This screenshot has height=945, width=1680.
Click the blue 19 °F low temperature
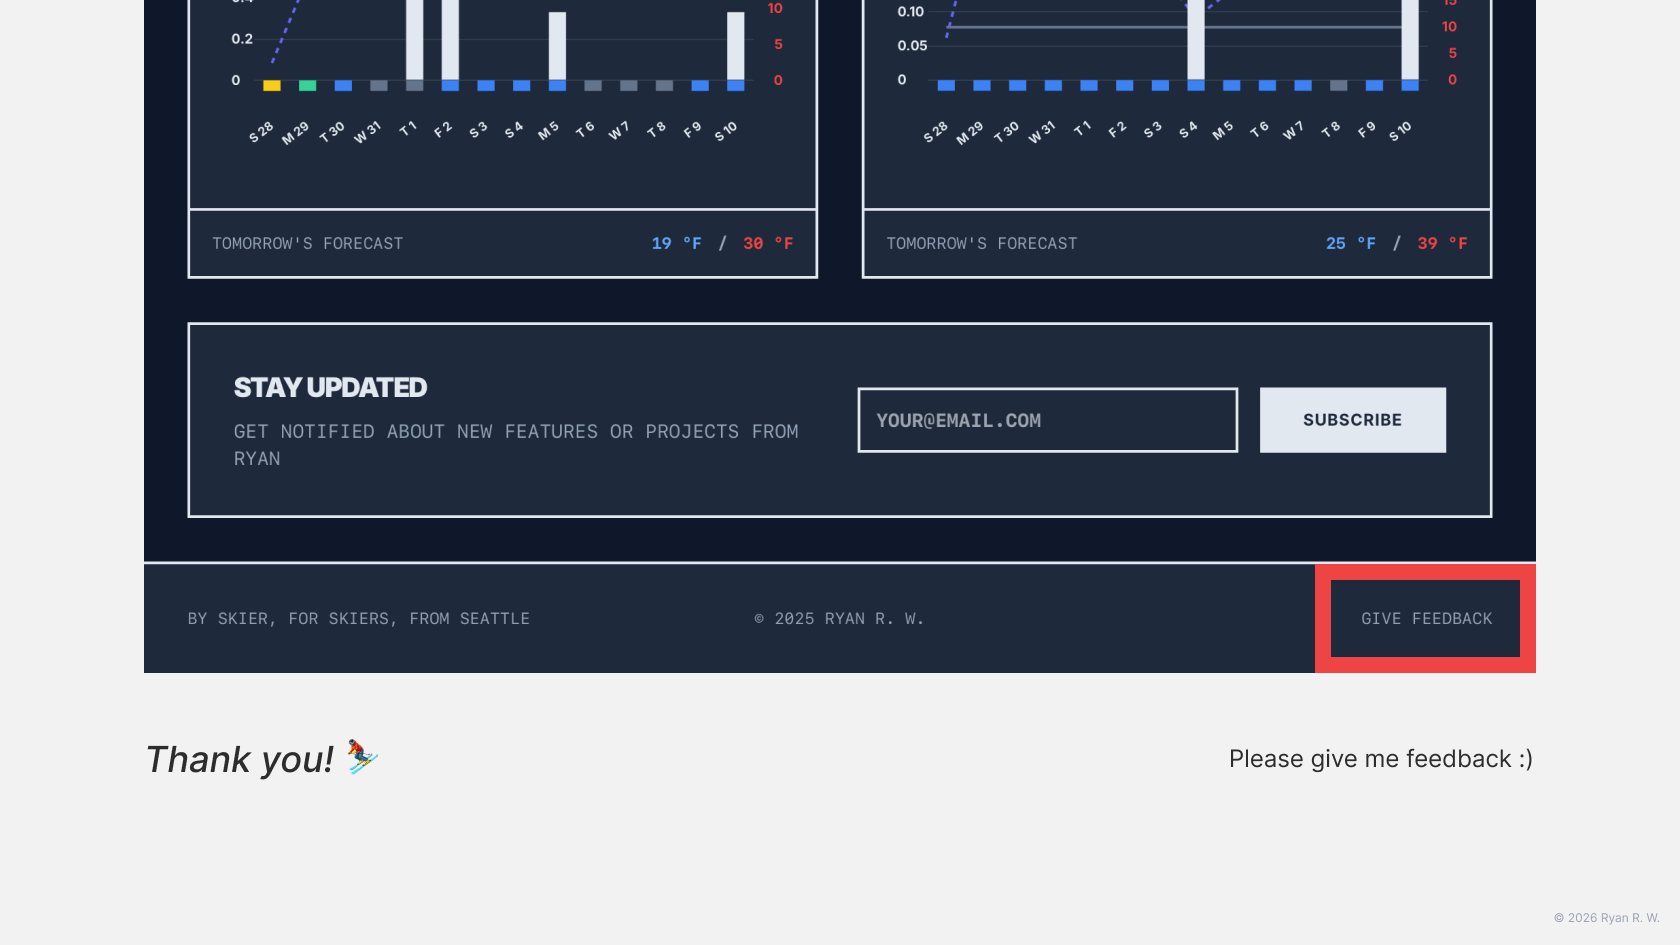point(676,243)
